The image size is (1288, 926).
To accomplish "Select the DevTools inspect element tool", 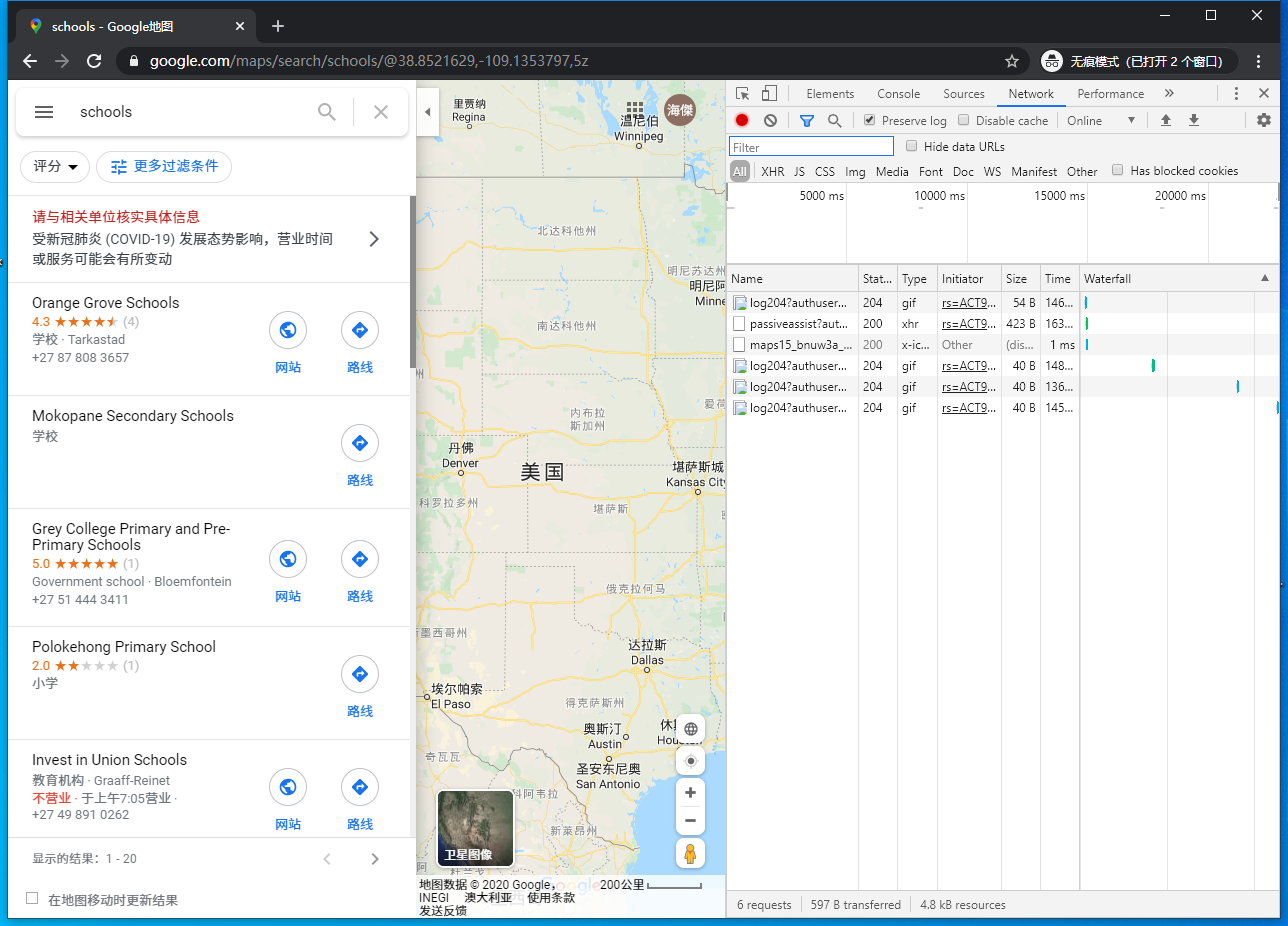I will point(743,93).
